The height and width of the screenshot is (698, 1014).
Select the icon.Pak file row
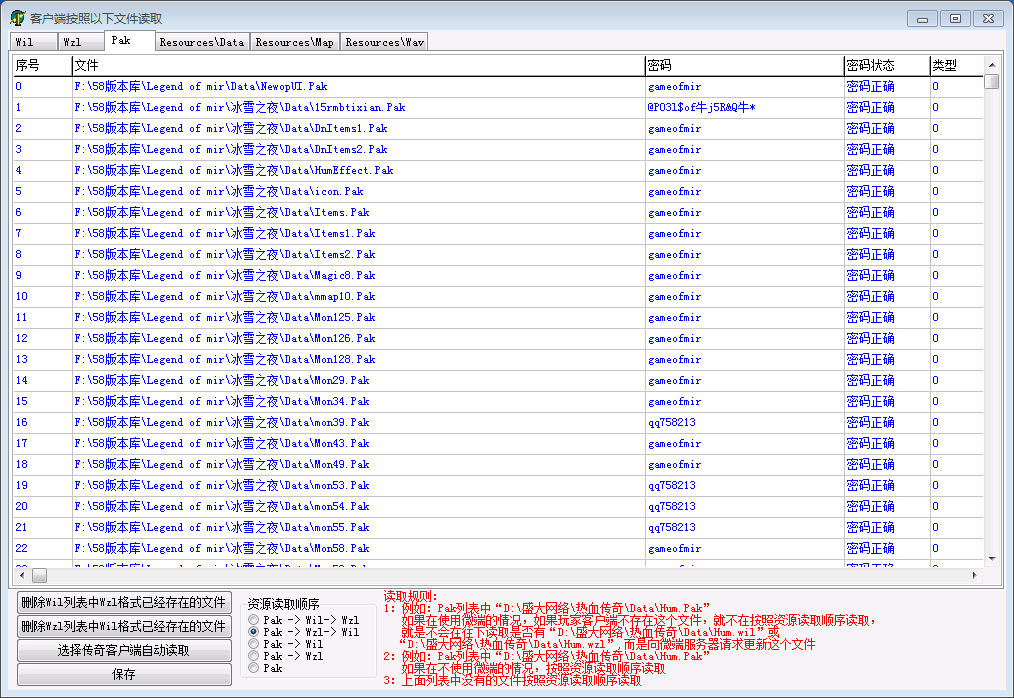(x=498, y=191)
